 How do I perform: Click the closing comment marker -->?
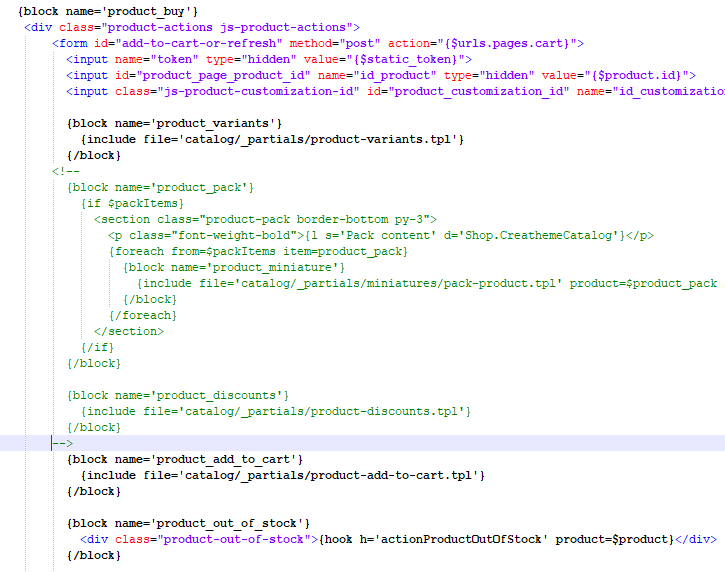click(x=62, y=443)
